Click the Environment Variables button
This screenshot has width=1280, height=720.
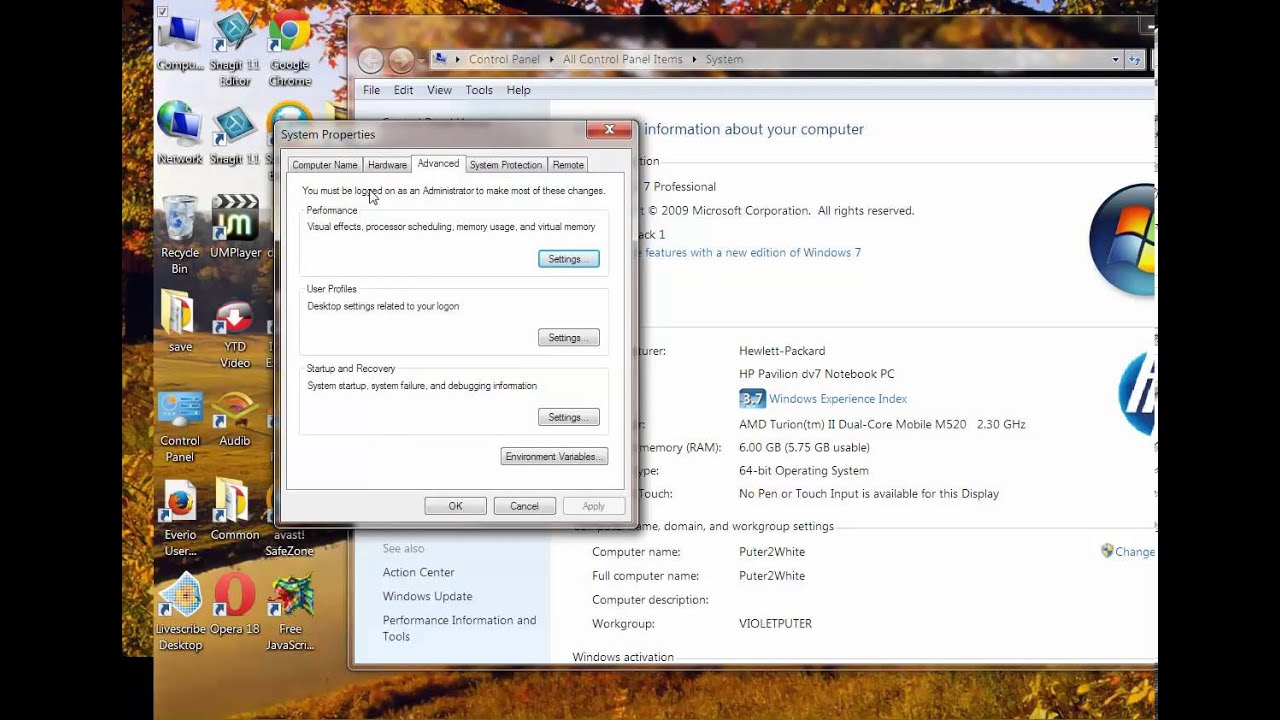pos(554,457)
